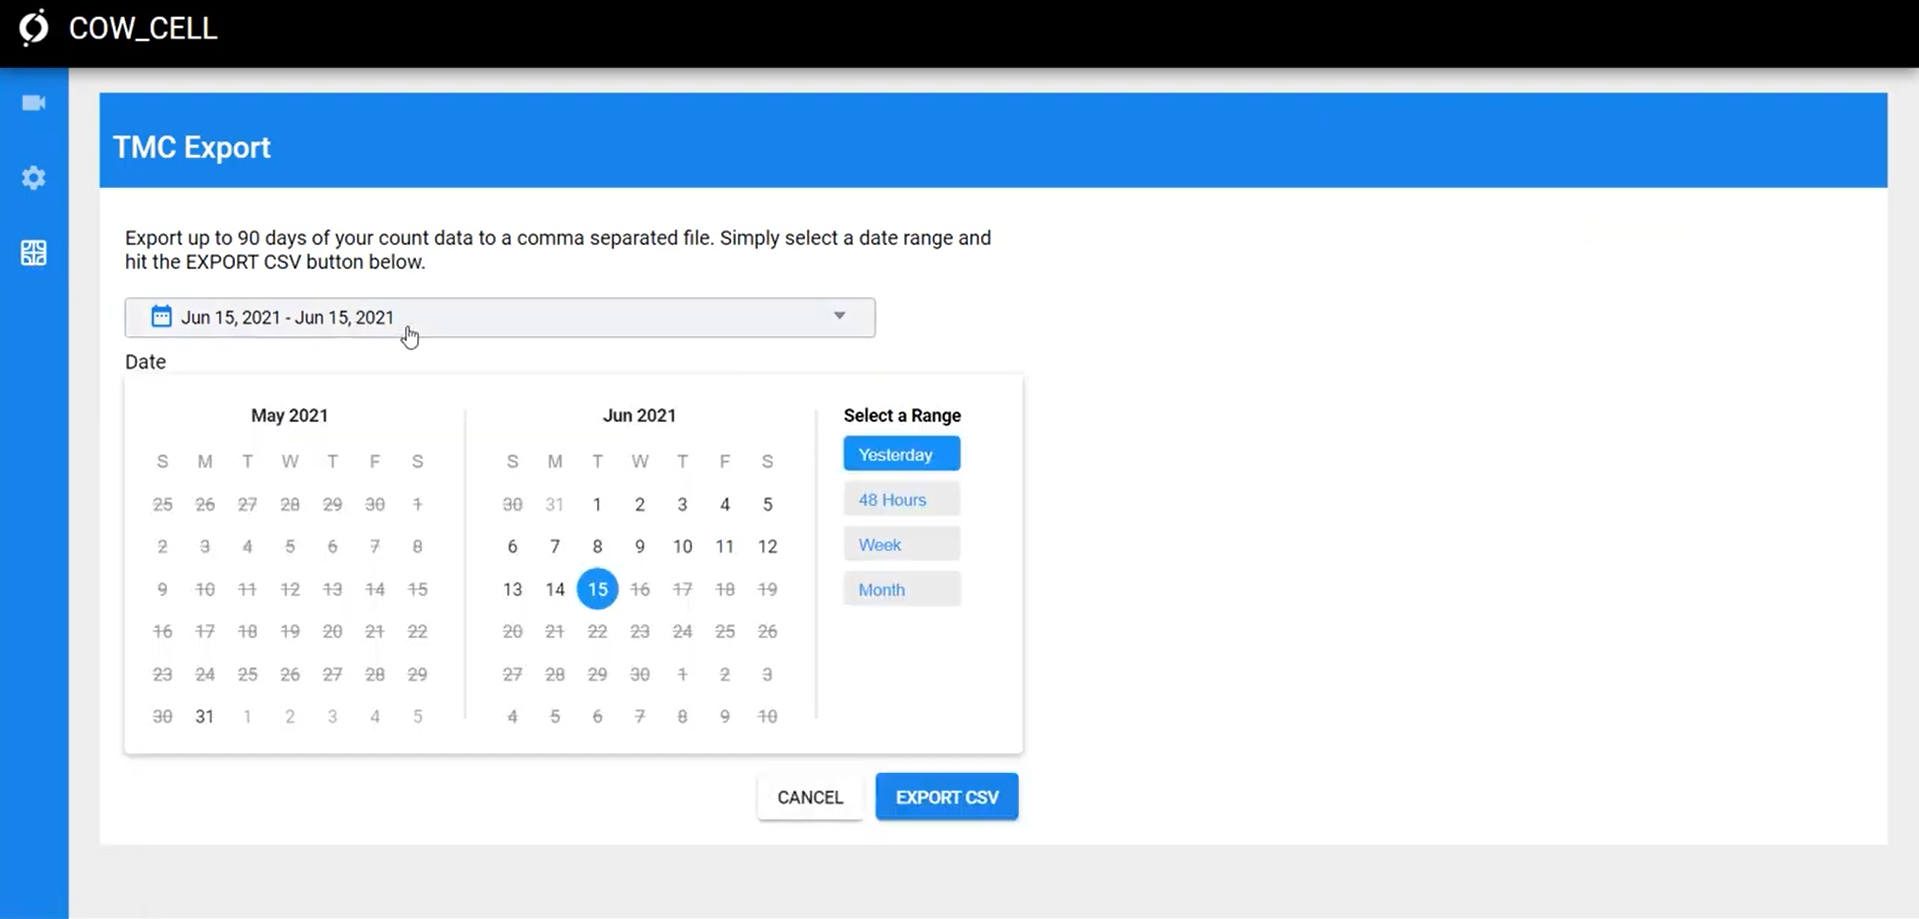
Task: Pick June 12 in the calendar
Action: [767, 546]
